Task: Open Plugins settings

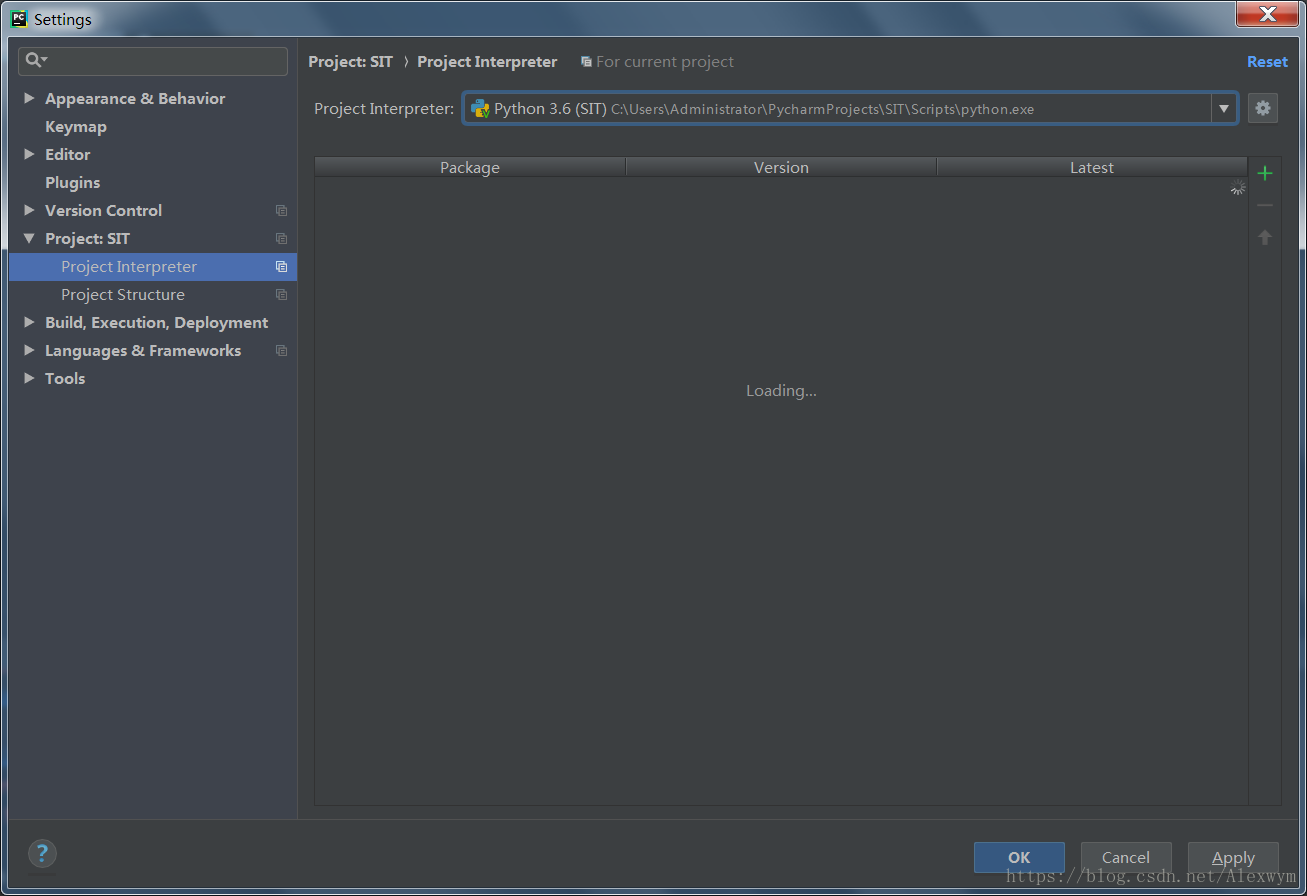Action: [73, 182]
